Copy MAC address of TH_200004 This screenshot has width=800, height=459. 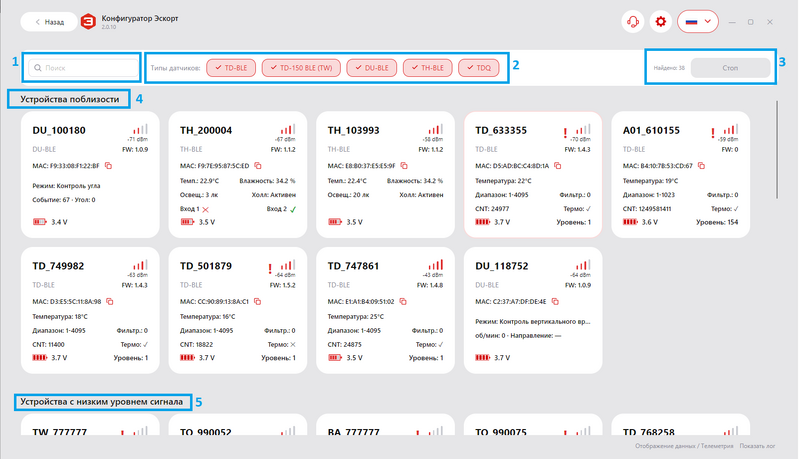click(x=258, y=166)
